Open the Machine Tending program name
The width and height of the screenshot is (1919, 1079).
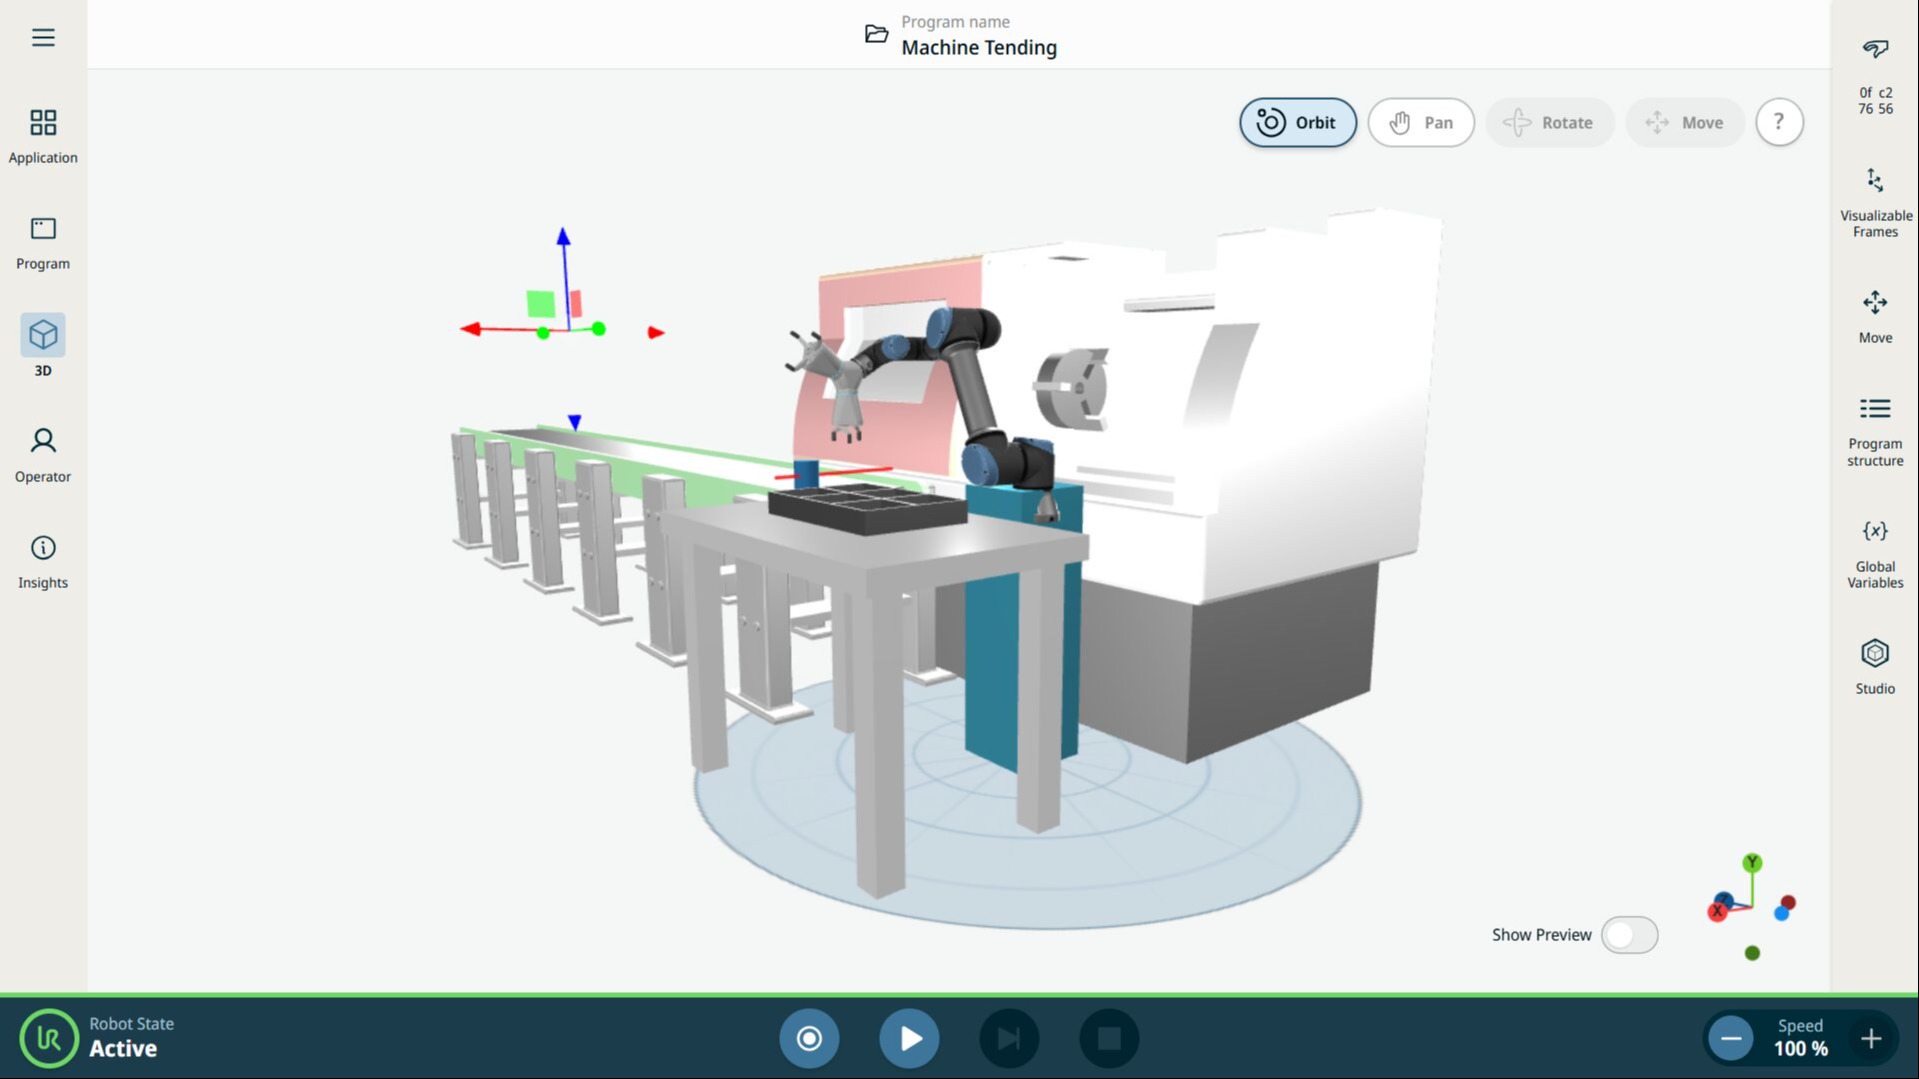[978, 47]
